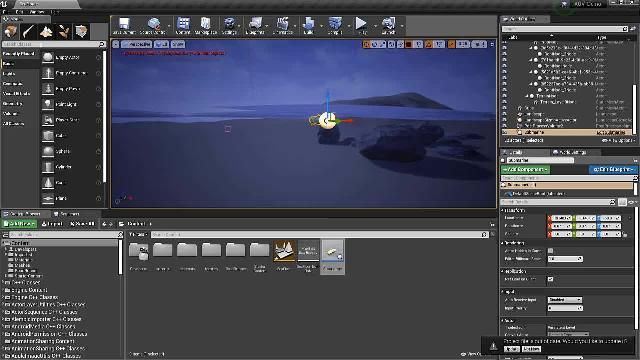The height and width of the screenshot is (360, 640).
Task: Maximize or restore the viewport
Action: pyautogui.click(x=492, y=44)
